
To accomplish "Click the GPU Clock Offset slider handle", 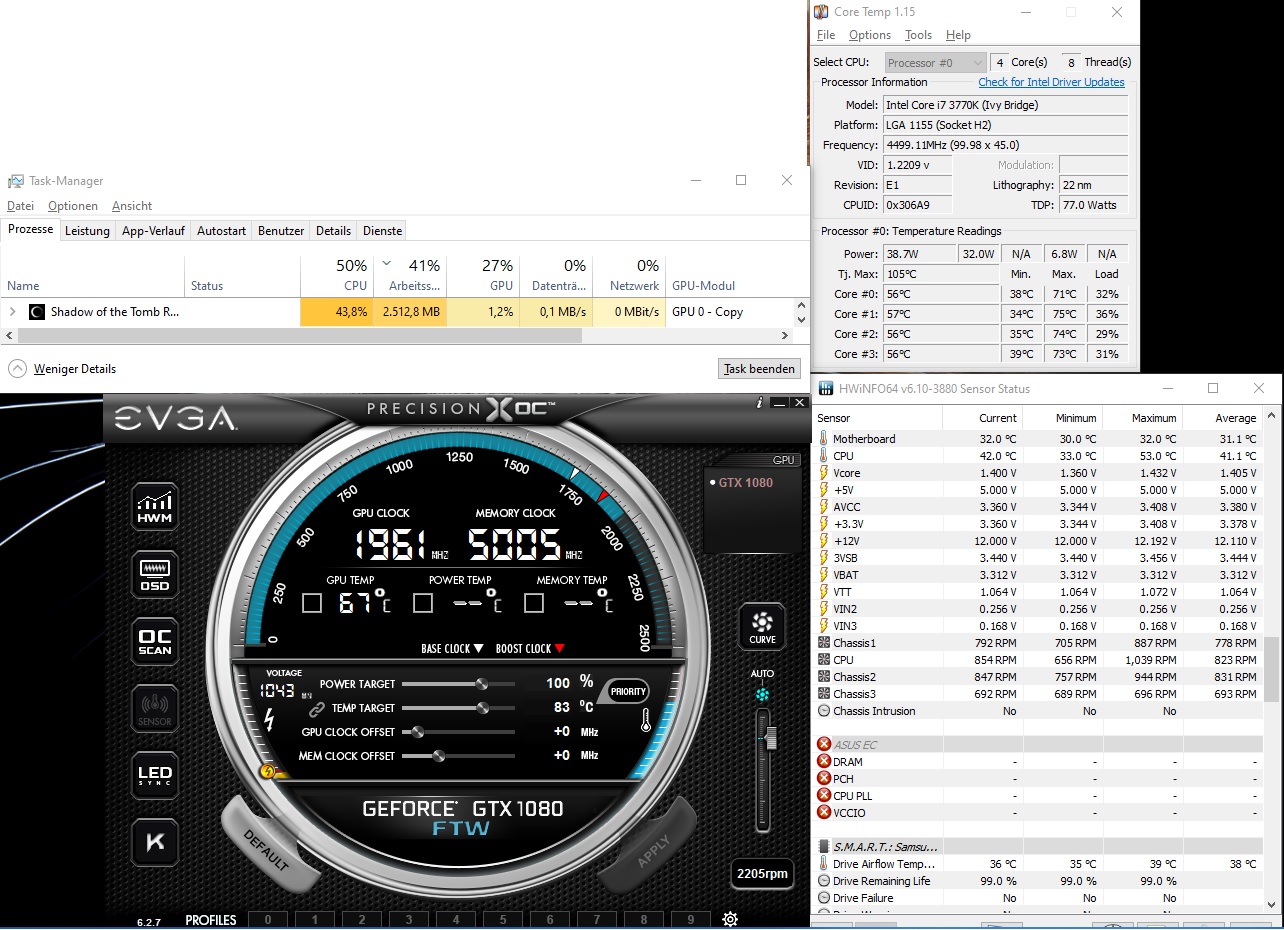I will (418, 732).
